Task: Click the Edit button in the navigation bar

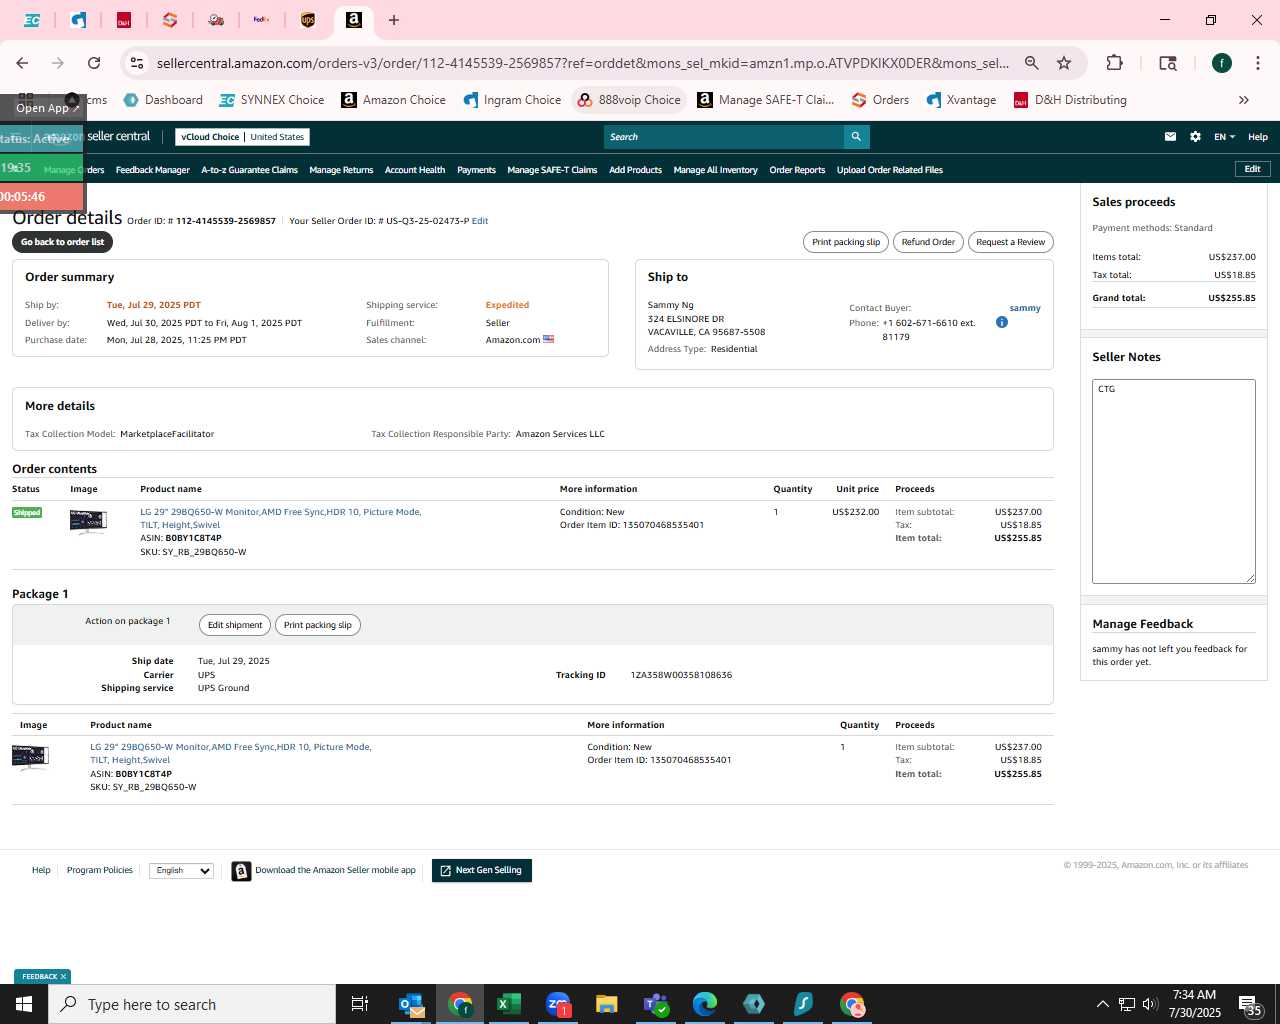Action: coord(1252,169)
